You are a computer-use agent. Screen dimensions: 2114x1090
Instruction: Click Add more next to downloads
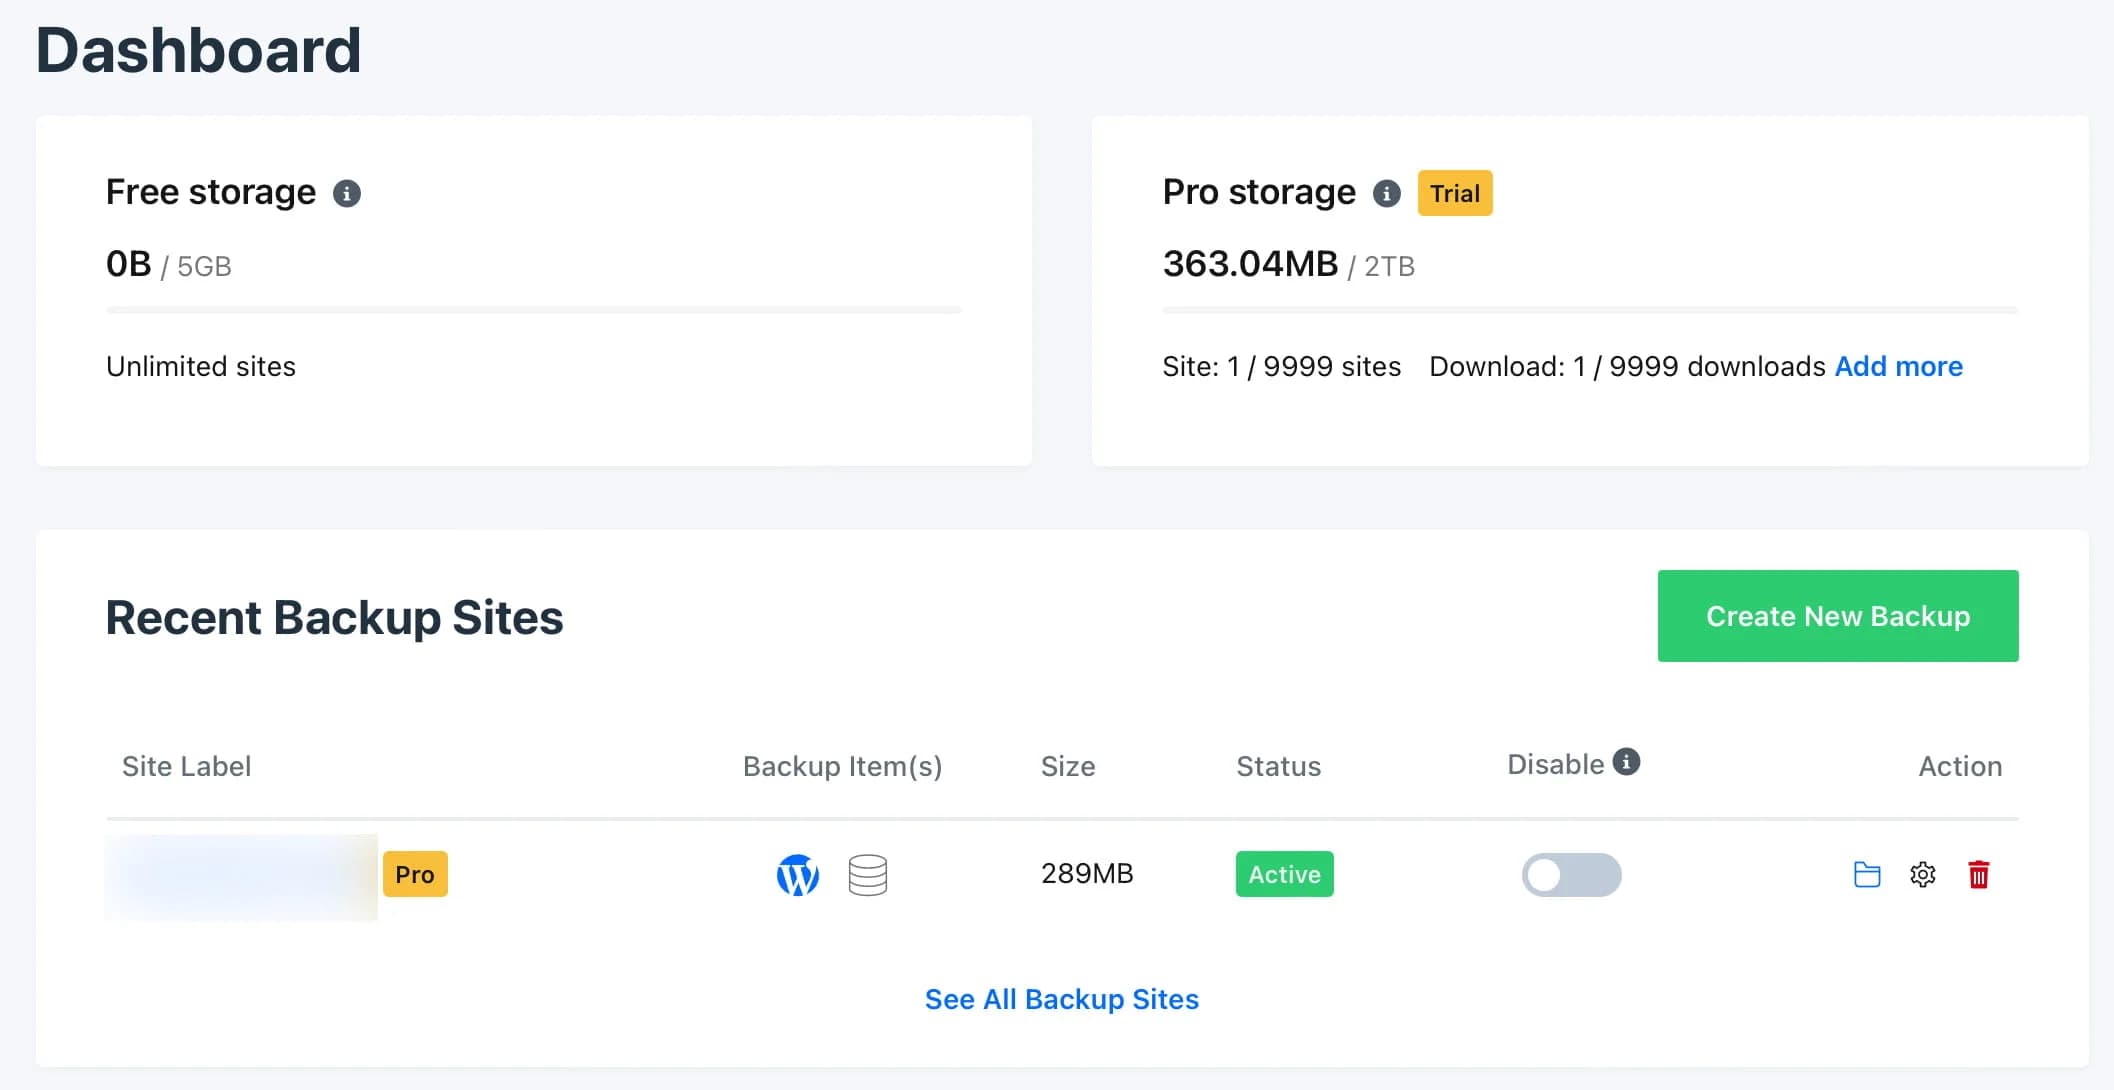(x=1897, y=366)
